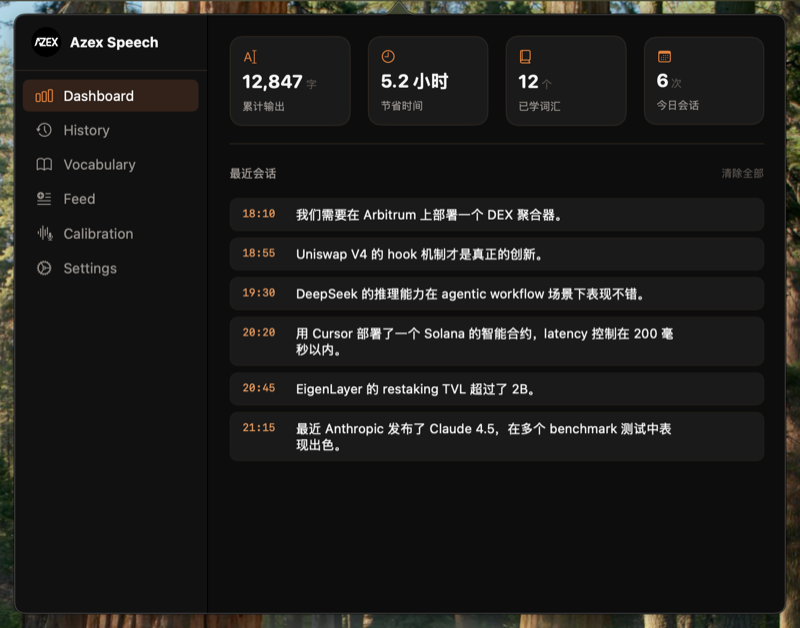This screenshot has width=800, height=628.
Task: Open the 20:20 Cursor Solana conversation entry
Action: pyautogui.click(x=496, y=341)
